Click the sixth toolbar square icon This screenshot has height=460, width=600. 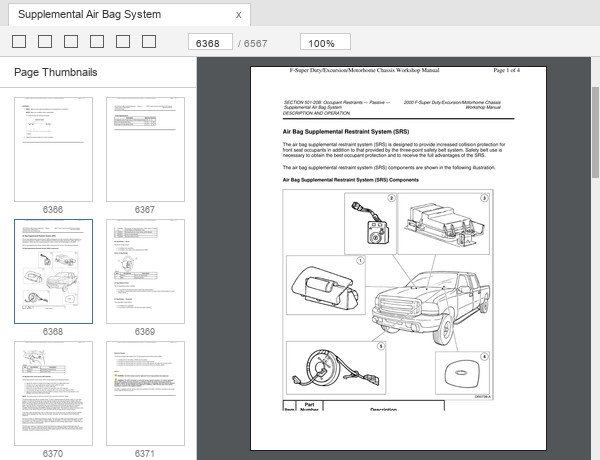pyautogui.click(x=149, y=41)
